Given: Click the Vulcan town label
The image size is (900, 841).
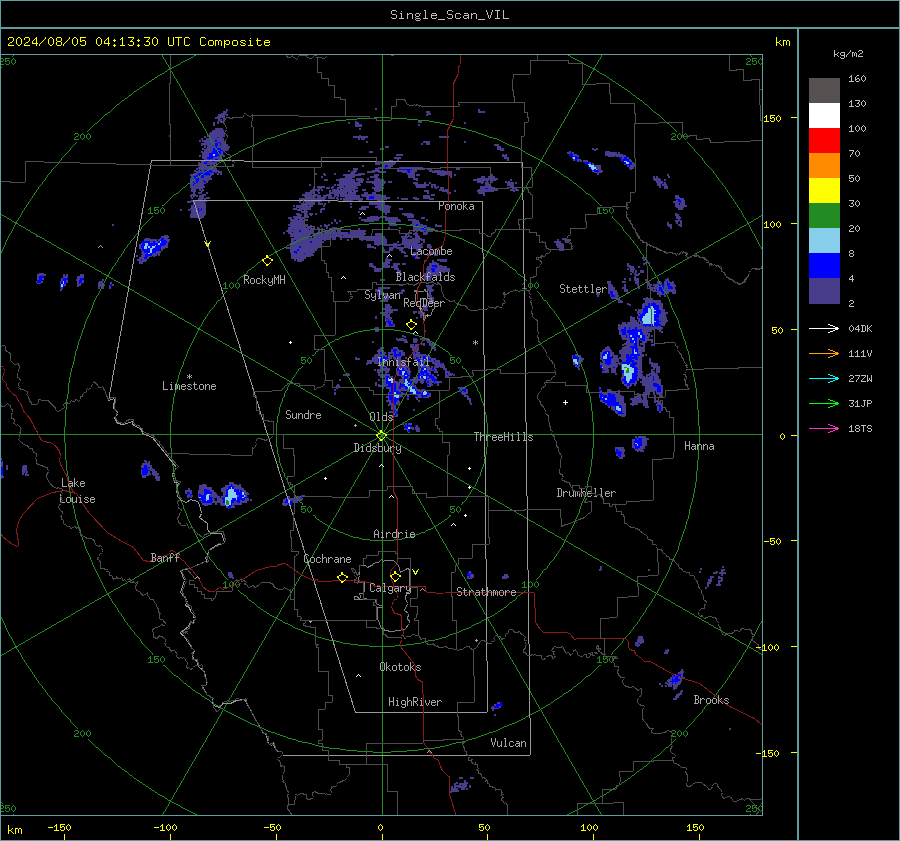Looking at the screenshot, I should pyautogui.click(x=508, y=743).
